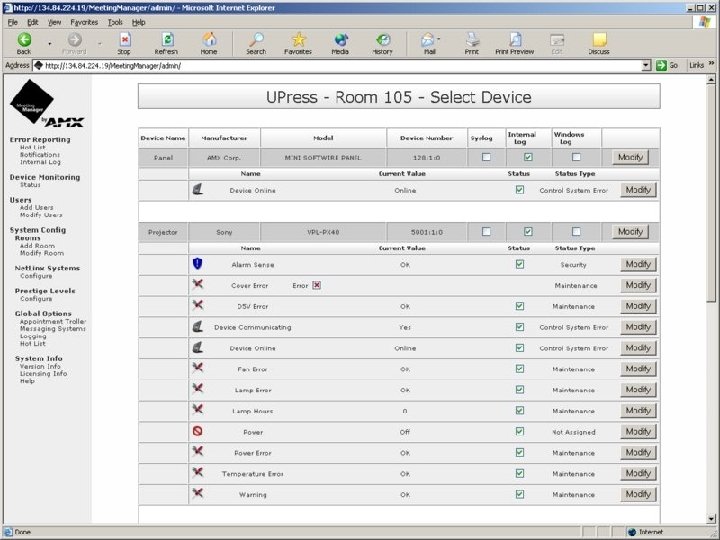Image resolution: width=720 pixels, height=540 pixels.
Task: Toggle Status checkbox for DSV Error
Action: [x=519, y=306]
